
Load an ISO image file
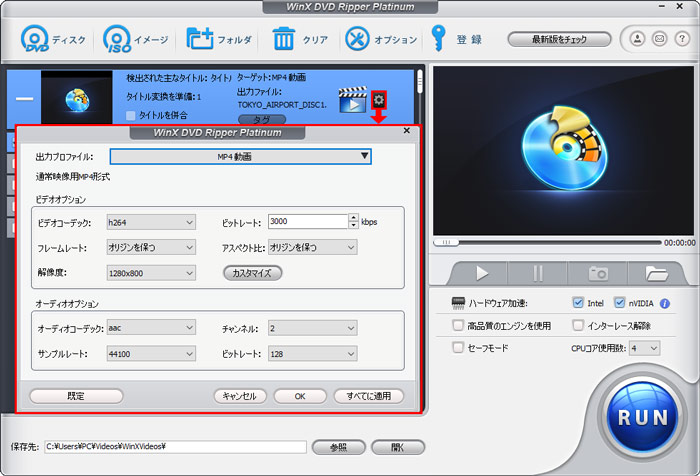pyautogui.click(x=117, y=39)
